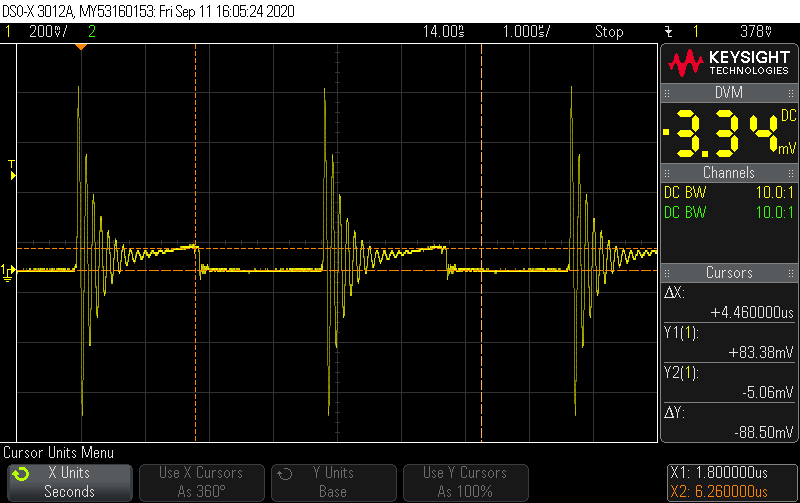Click the Y Units rotate arrow icon
Screen dimensions: 800x503
point(285,474)
